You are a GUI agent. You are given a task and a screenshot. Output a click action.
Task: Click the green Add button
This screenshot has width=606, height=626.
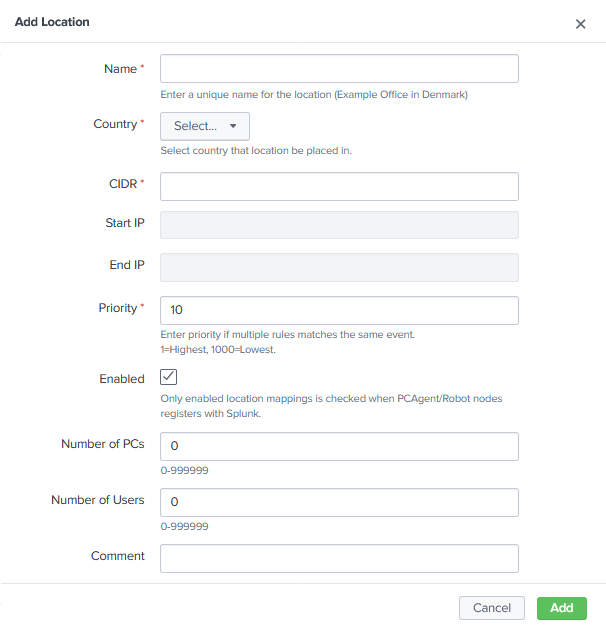[561, 608]
